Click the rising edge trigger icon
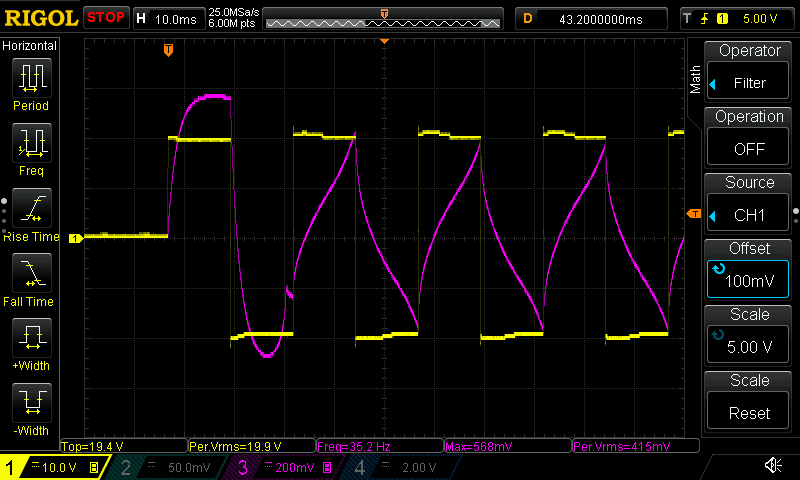 click(705, 19)
